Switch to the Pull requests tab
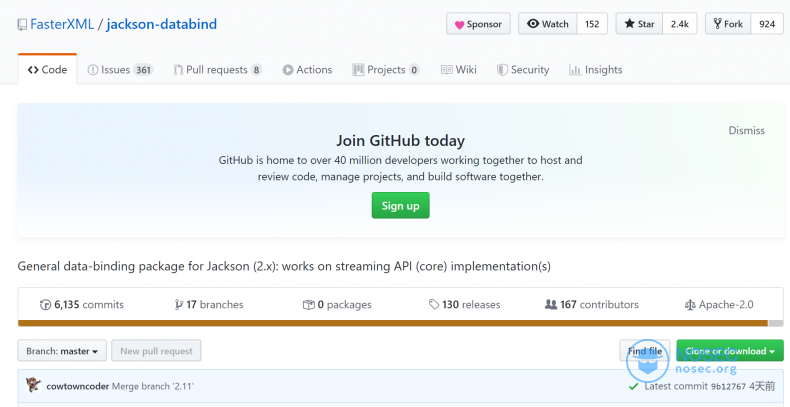Viewport: 790px width, 407px height. tap(218, 70)
